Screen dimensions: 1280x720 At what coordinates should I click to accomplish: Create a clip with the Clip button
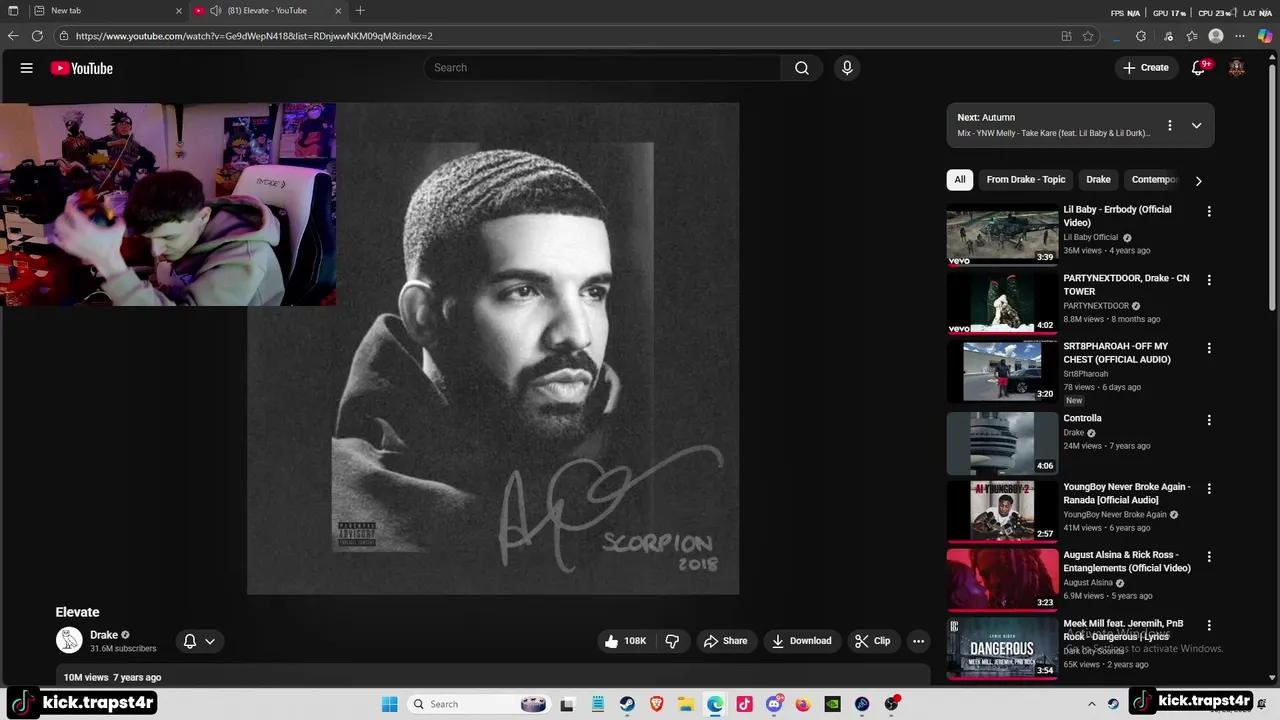[x=872, y=641]
